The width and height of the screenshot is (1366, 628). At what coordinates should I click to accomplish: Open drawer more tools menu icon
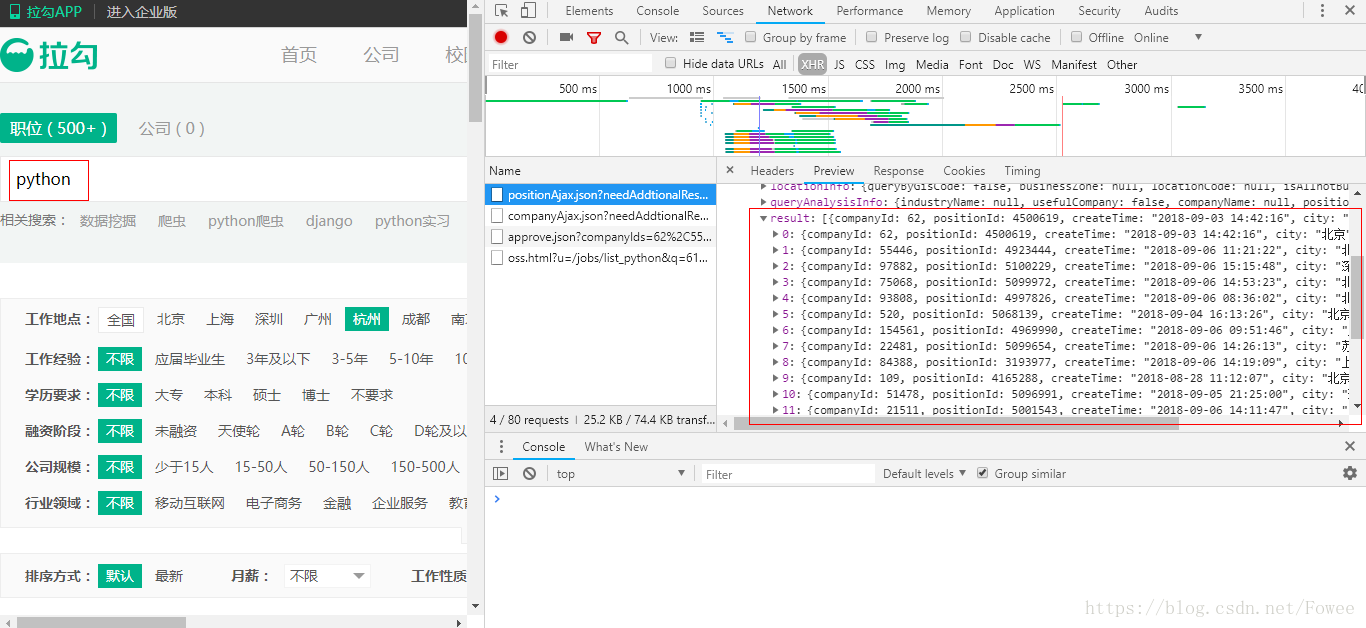(x=500, y=446)
